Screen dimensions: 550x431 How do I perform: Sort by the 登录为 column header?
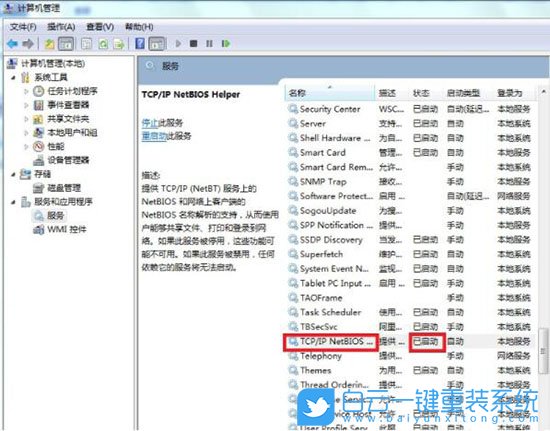tap(510, 93)
